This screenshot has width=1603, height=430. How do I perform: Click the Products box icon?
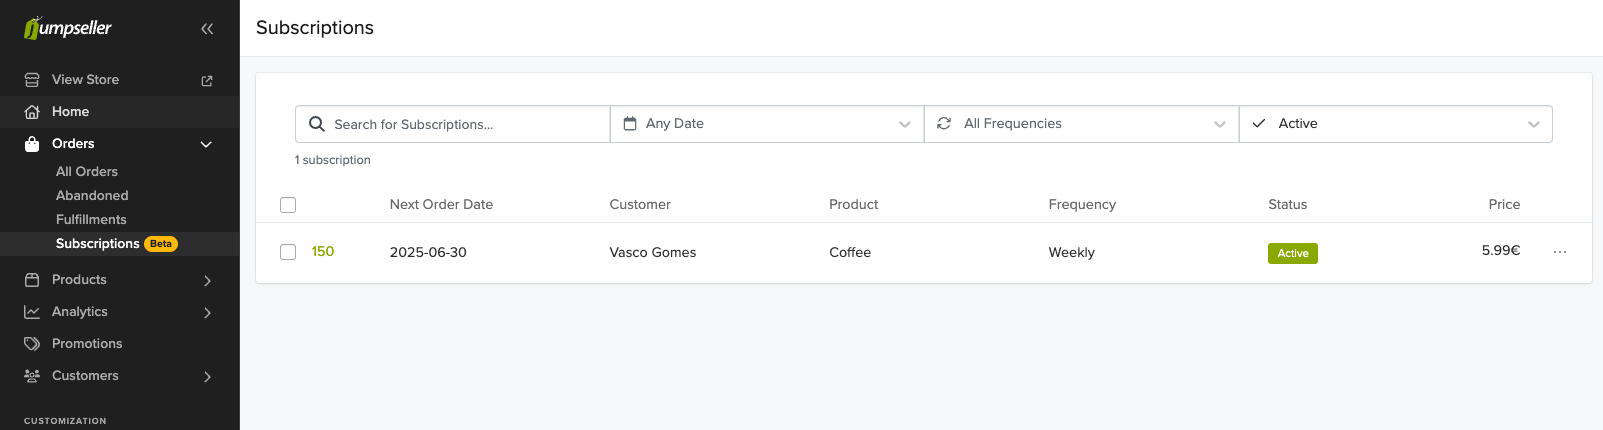(32, 280)
